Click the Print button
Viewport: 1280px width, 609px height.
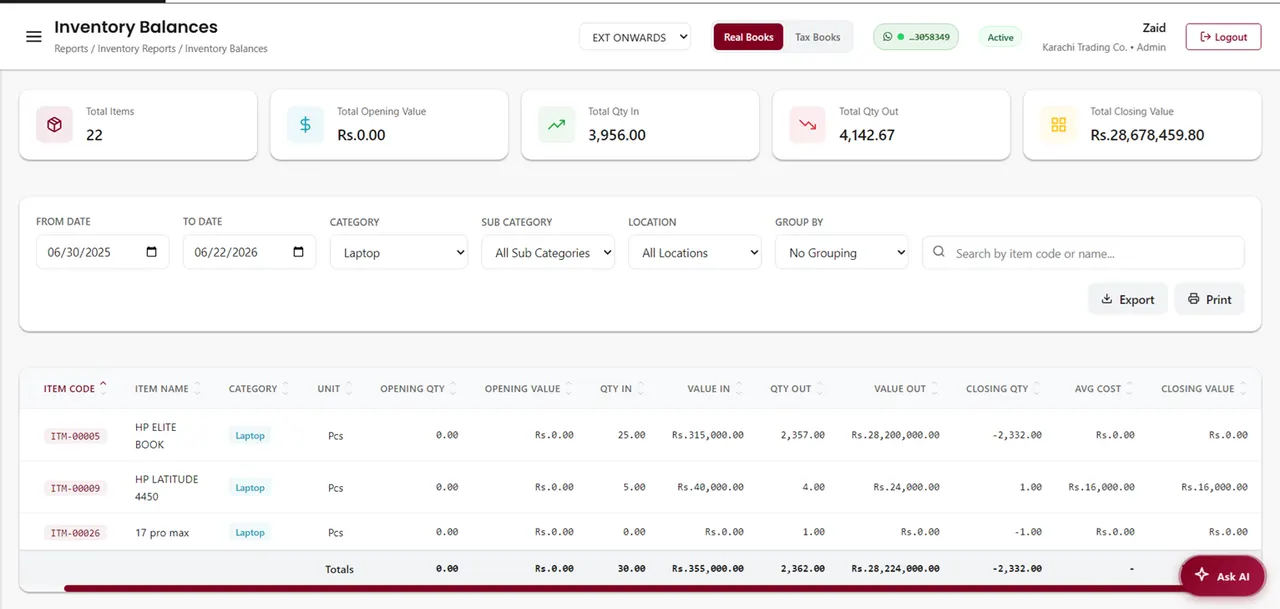(x=1210, y=299)
